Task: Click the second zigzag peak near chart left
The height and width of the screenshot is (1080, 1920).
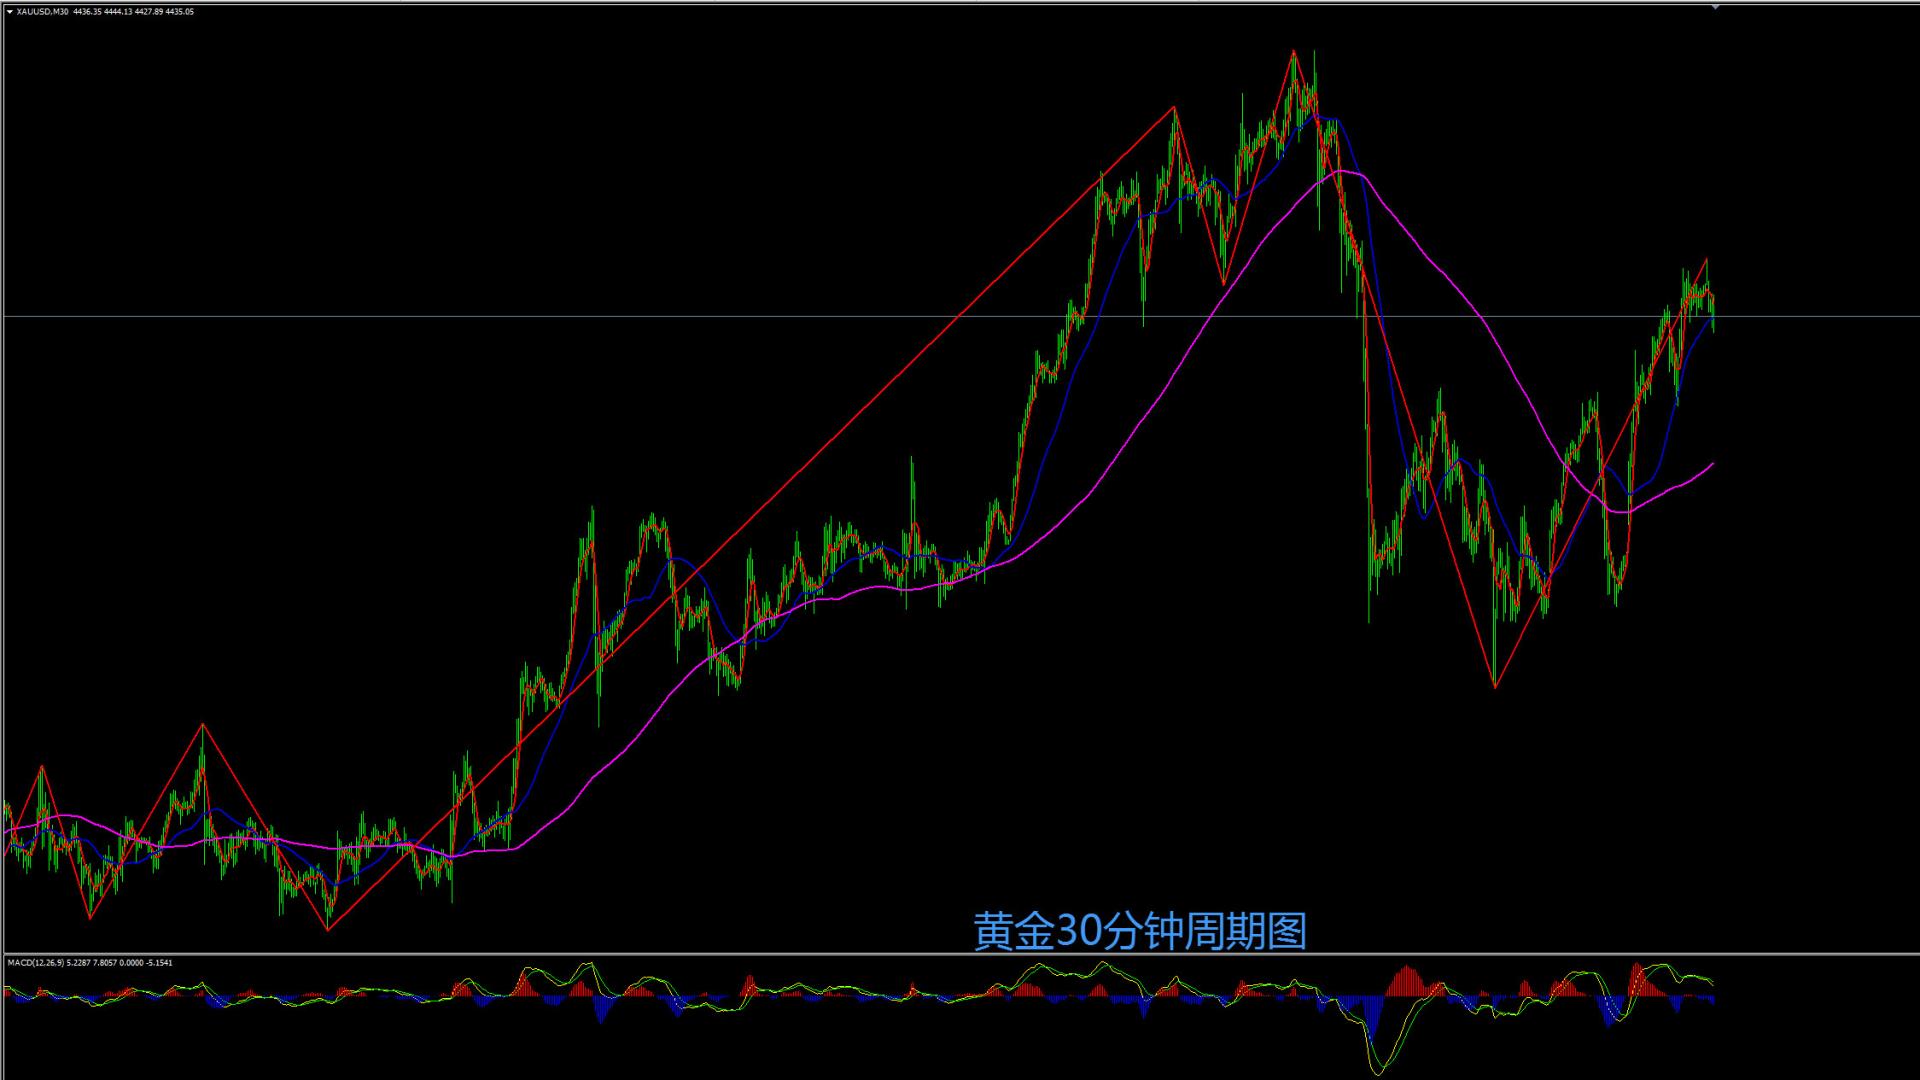Action: [203, 724]
